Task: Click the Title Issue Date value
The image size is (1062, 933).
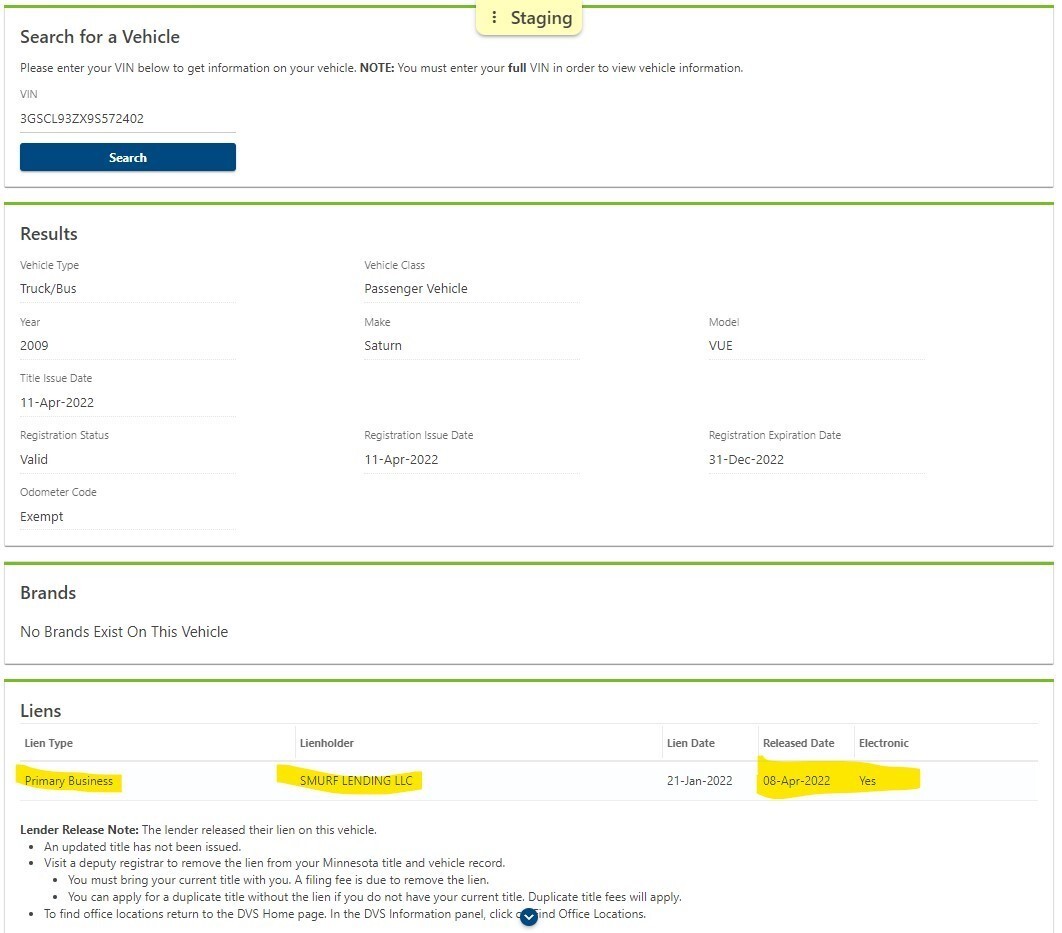Action: tap(127, 403)
